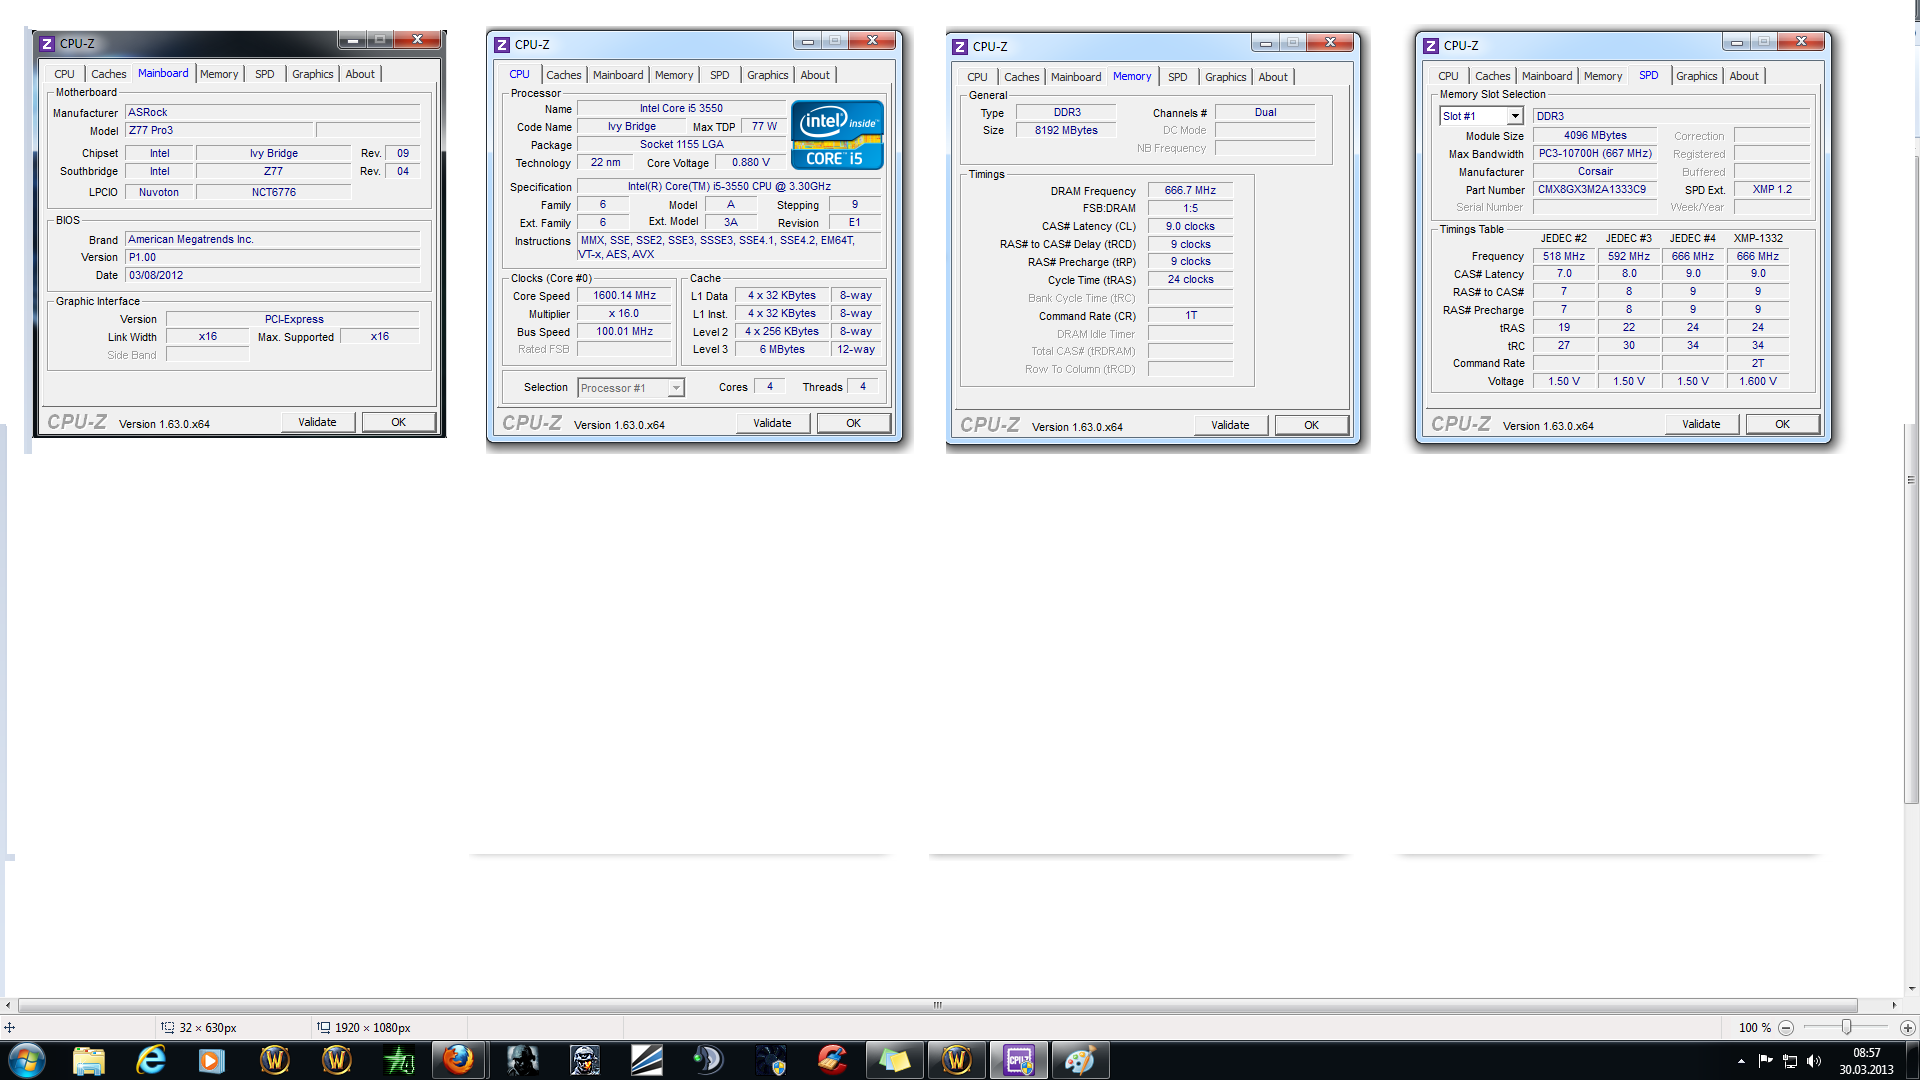Switch to Graphics tab in SPD window
Screen dimensions: 1920x1080
1696,76
